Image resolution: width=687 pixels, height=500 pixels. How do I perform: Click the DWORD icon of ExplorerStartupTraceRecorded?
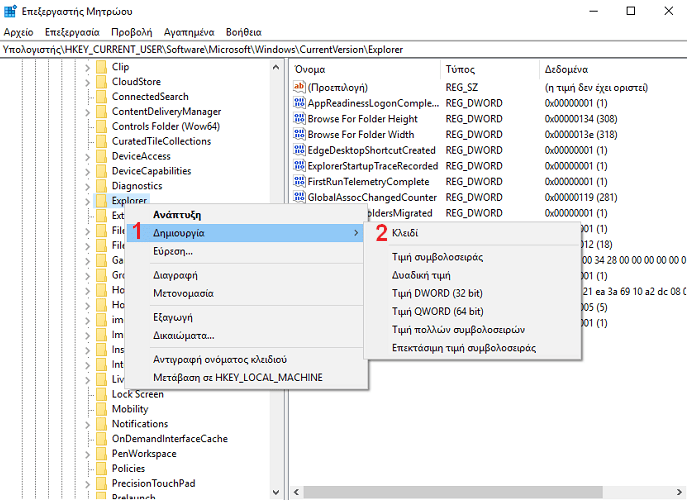pyautogui.click(x=299, y=166)
